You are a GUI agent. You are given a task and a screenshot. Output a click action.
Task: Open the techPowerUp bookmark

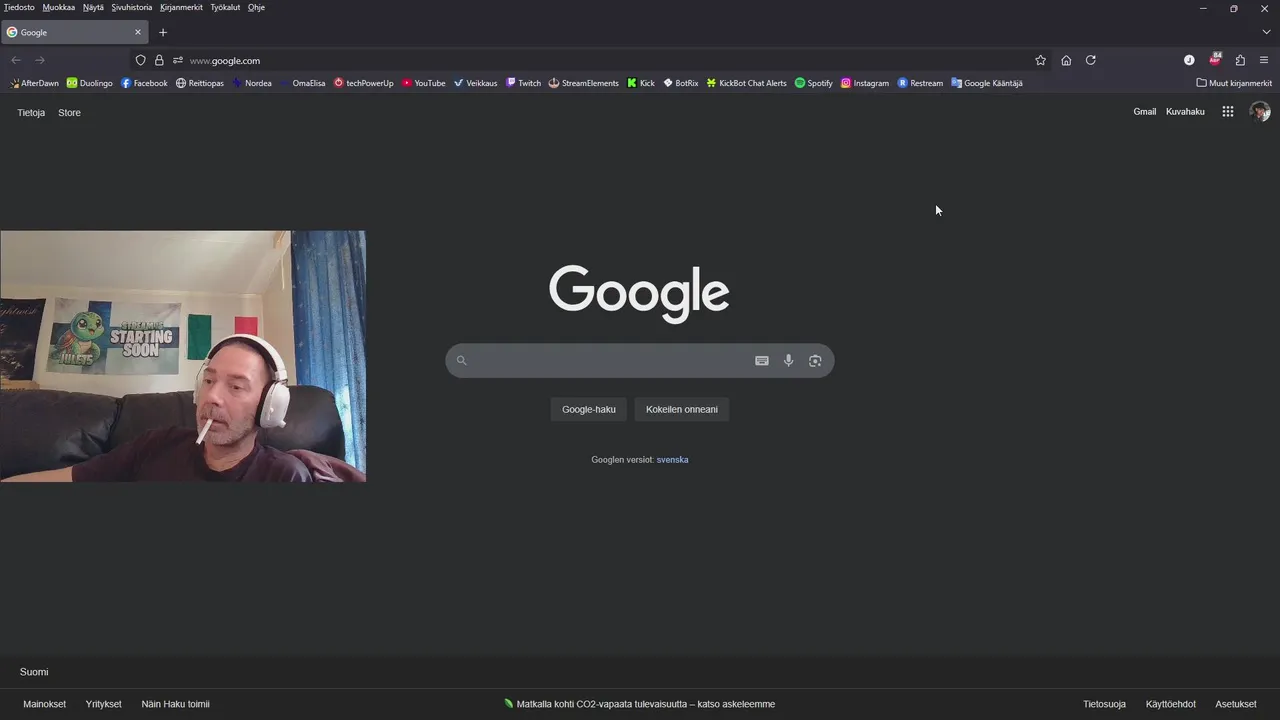[364, 83]
